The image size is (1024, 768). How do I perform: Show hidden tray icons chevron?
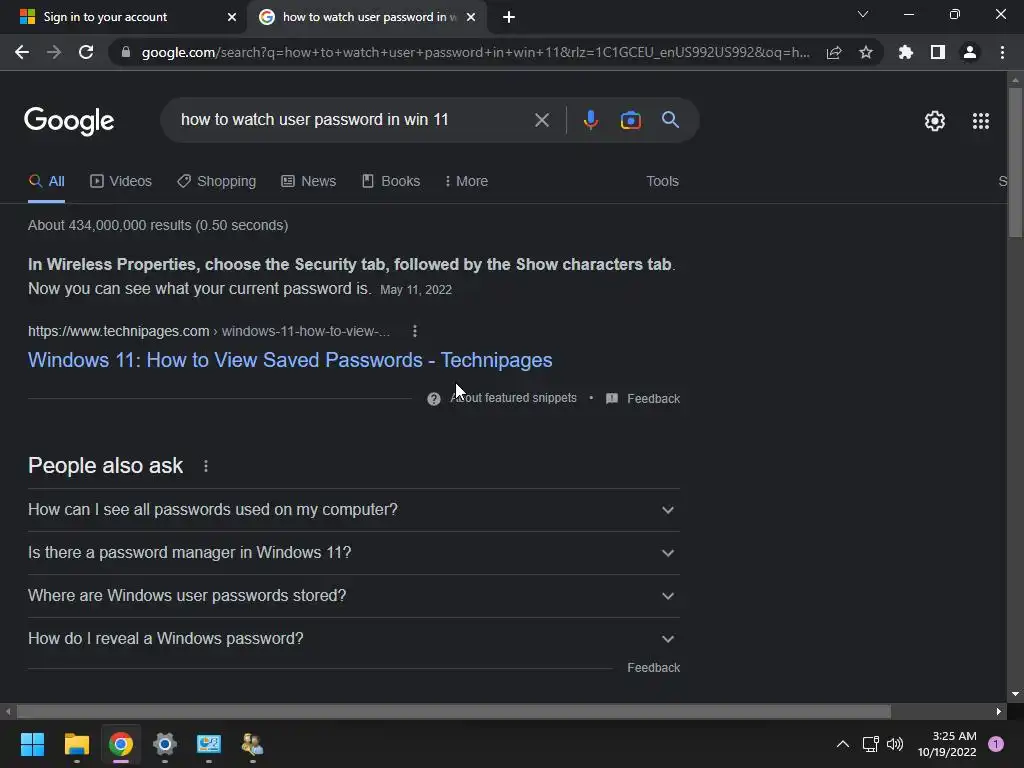pyautogui.click(x=842, y=744)
